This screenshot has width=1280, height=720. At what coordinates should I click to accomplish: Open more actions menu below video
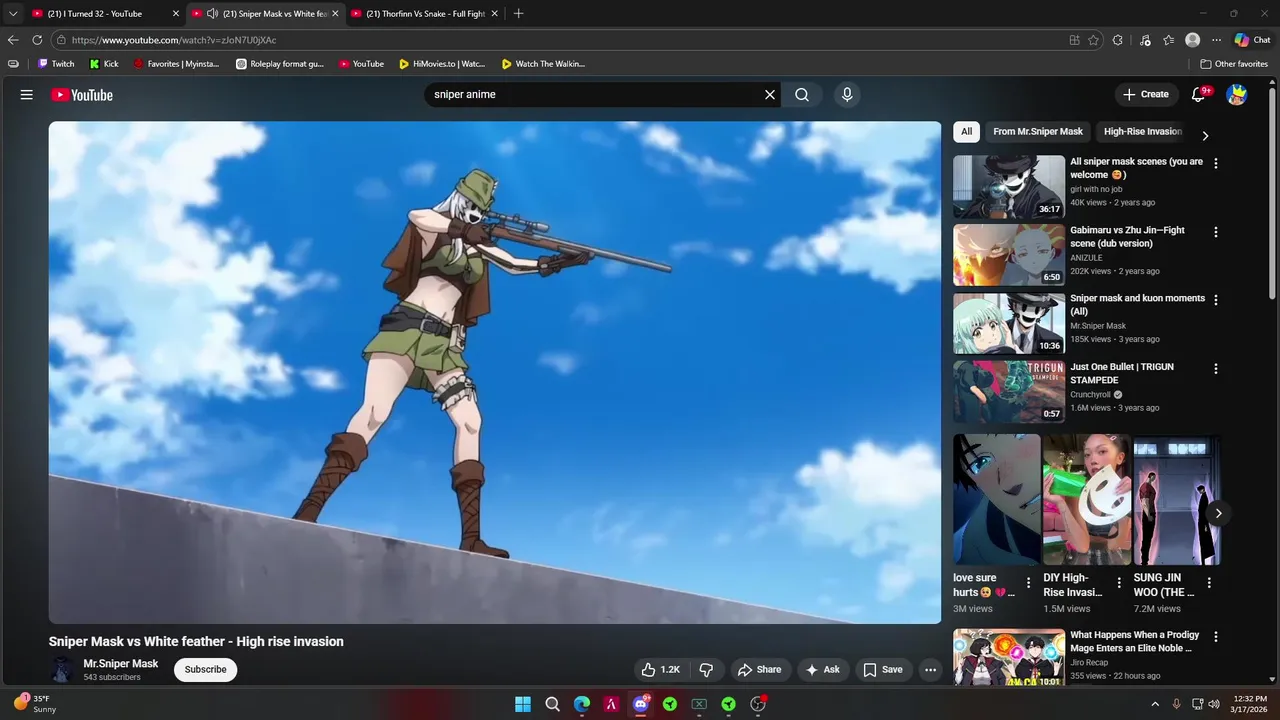coord(930,669)
